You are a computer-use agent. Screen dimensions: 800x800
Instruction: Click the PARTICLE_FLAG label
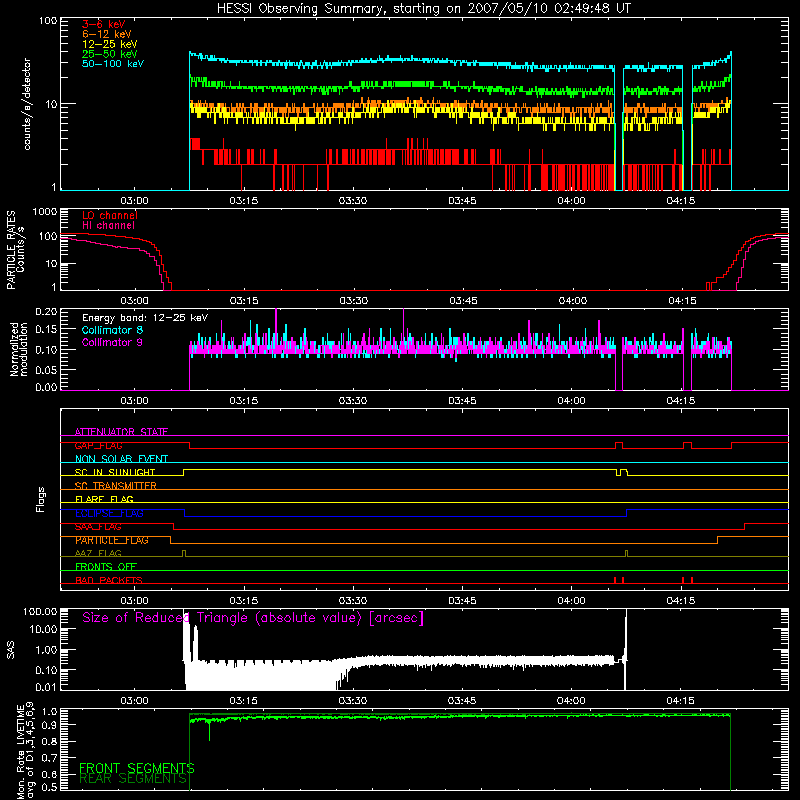click(112, 540)
